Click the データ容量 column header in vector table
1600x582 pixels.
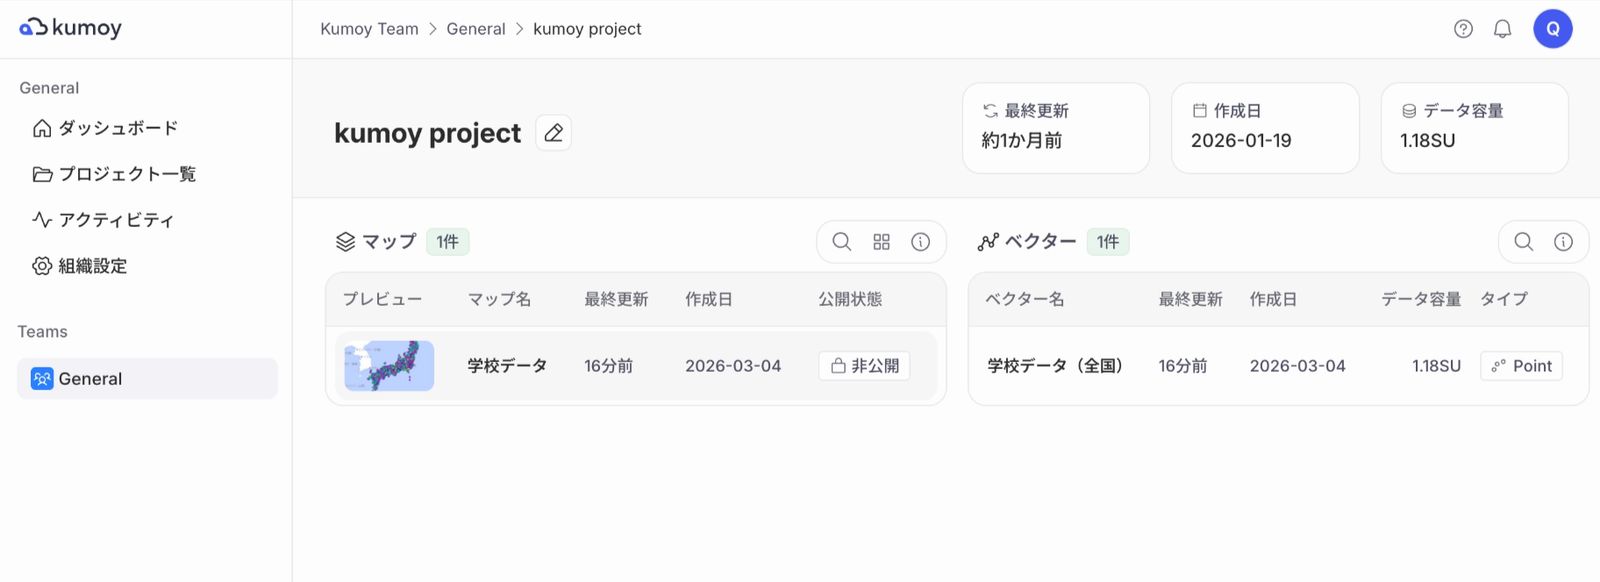click(x=1421, y=299)
